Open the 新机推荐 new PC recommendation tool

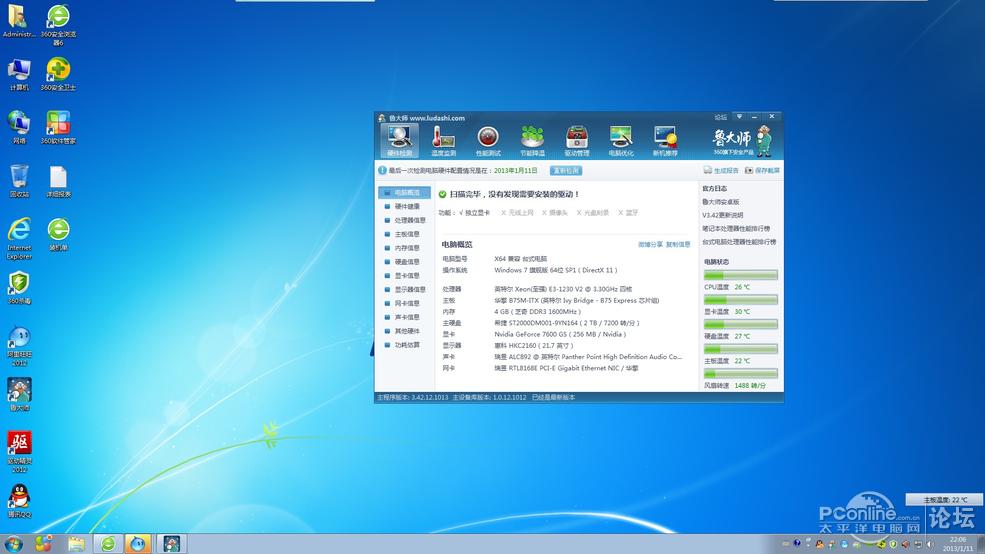[665, 140]
